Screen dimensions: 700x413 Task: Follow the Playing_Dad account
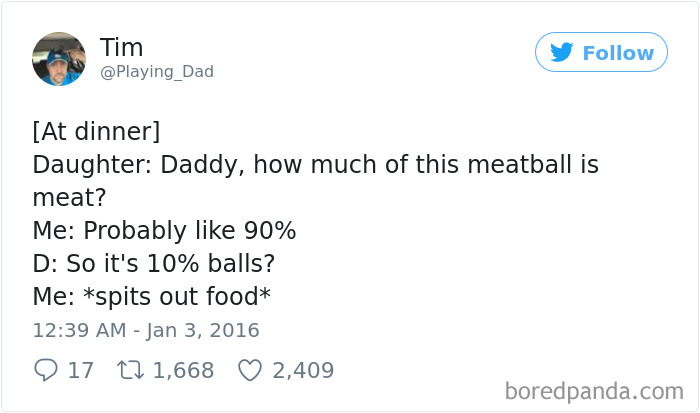coord(601,53)
